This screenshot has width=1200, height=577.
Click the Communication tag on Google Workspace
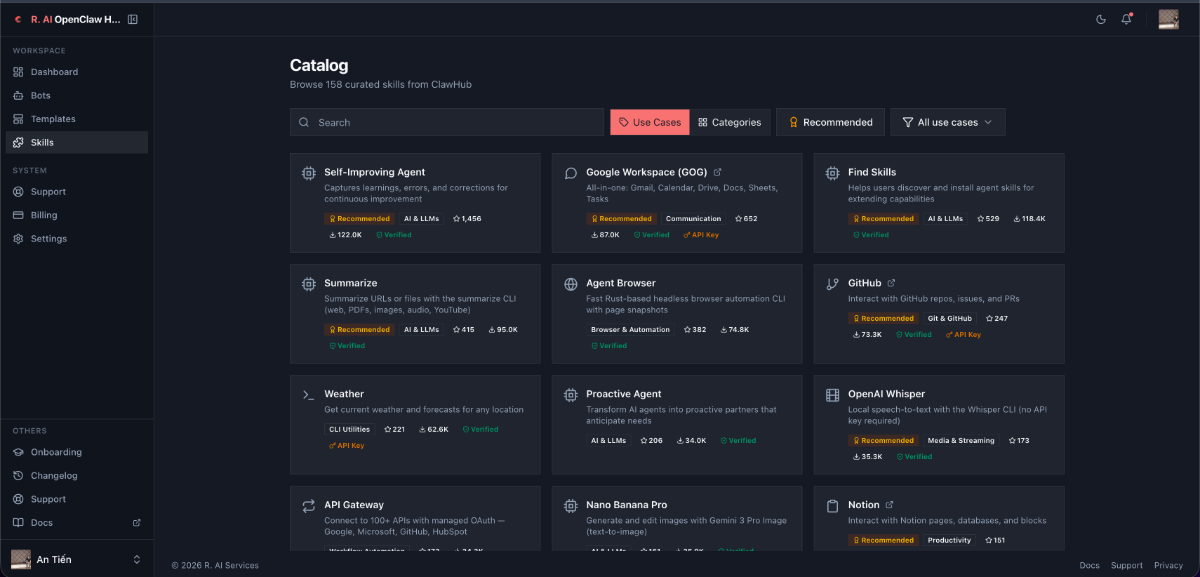coord(693,218)
